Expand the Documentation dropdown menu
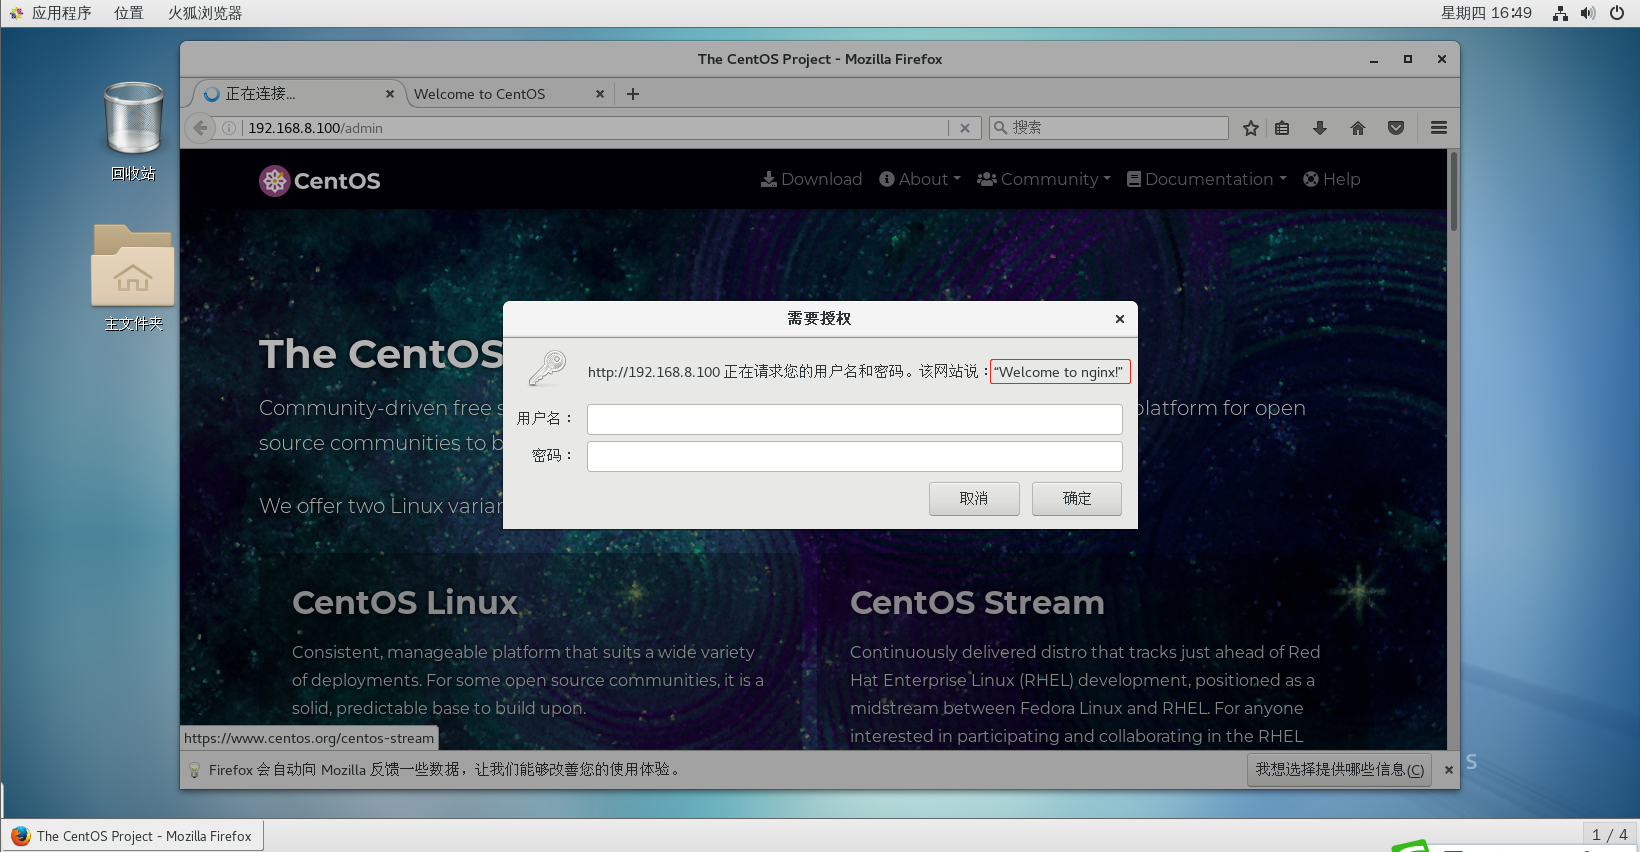The width and height of the screenshot is (1640, 852). click(1207, 179)
